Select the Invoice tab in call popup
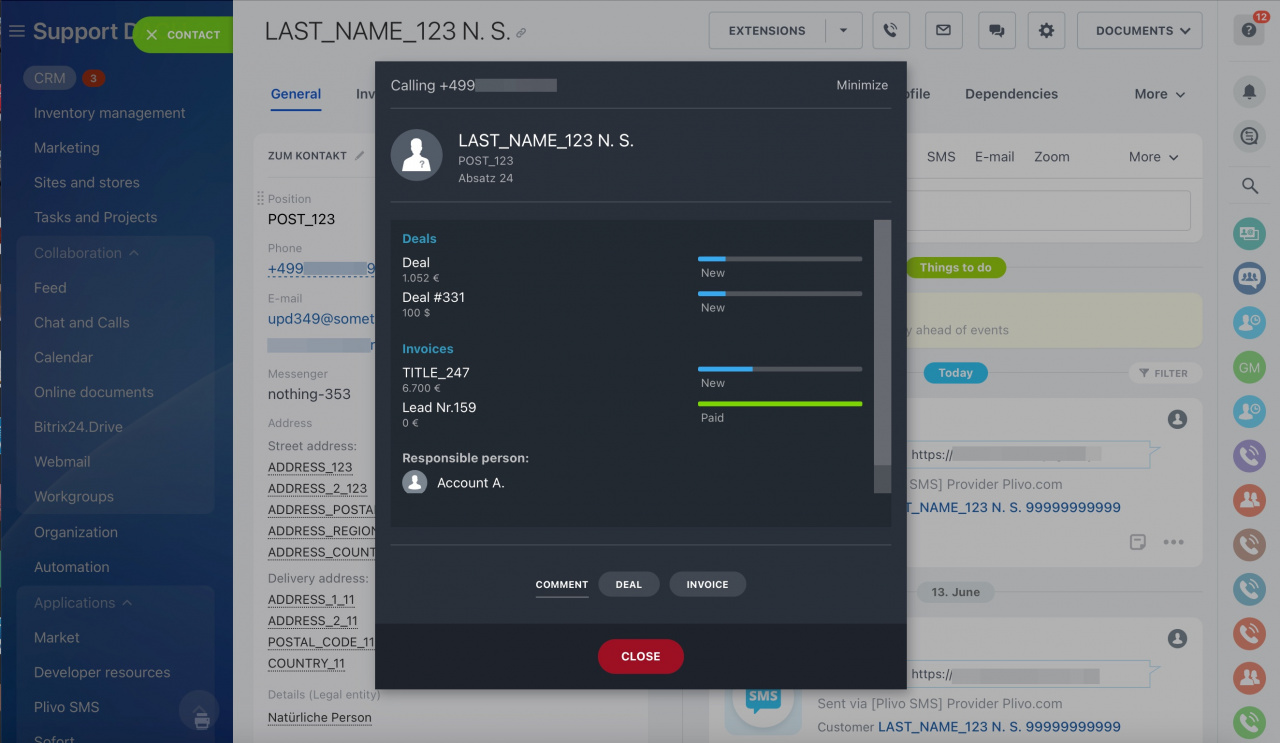Viewport: 1280px width, 743px height. (x=707, y=584)
